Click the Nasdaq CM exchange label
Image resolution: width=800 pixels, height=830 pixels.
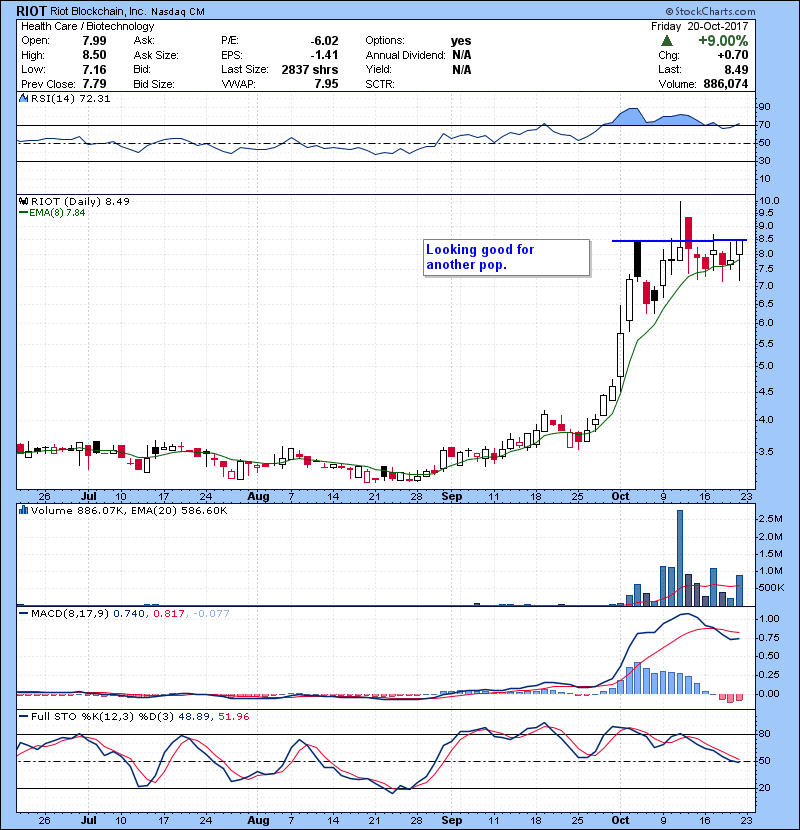(178, 12)
